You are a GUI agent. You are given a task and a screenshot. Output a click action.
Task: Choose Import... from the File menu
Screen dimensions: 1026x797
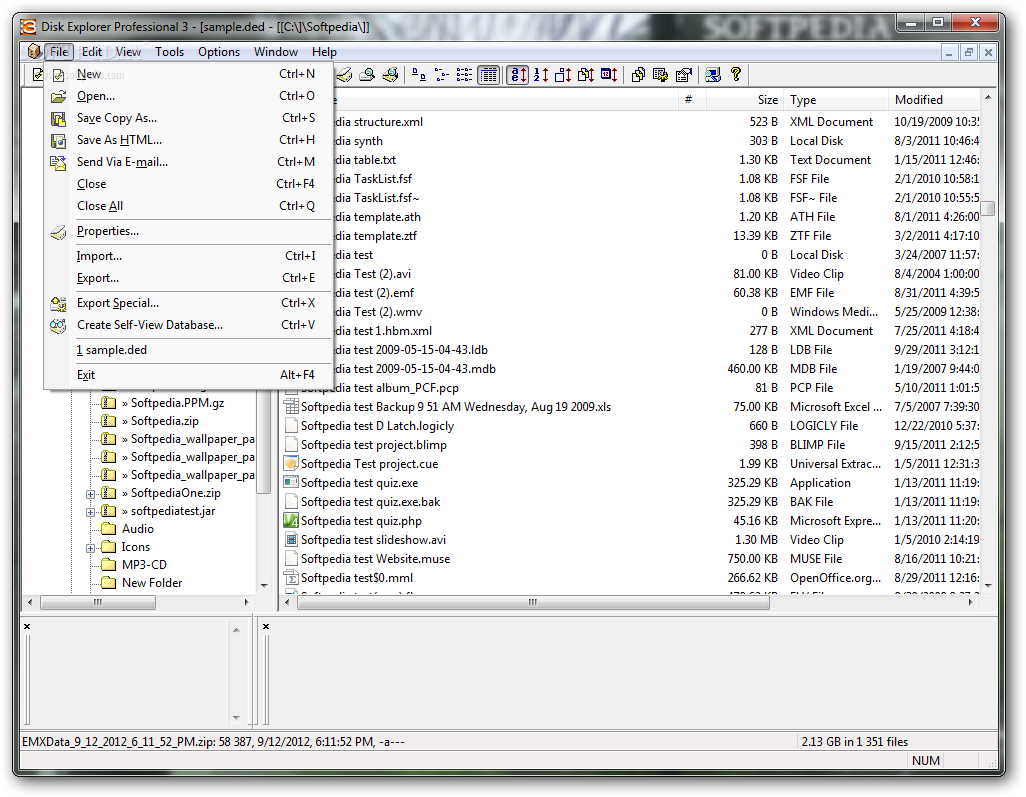188,257
